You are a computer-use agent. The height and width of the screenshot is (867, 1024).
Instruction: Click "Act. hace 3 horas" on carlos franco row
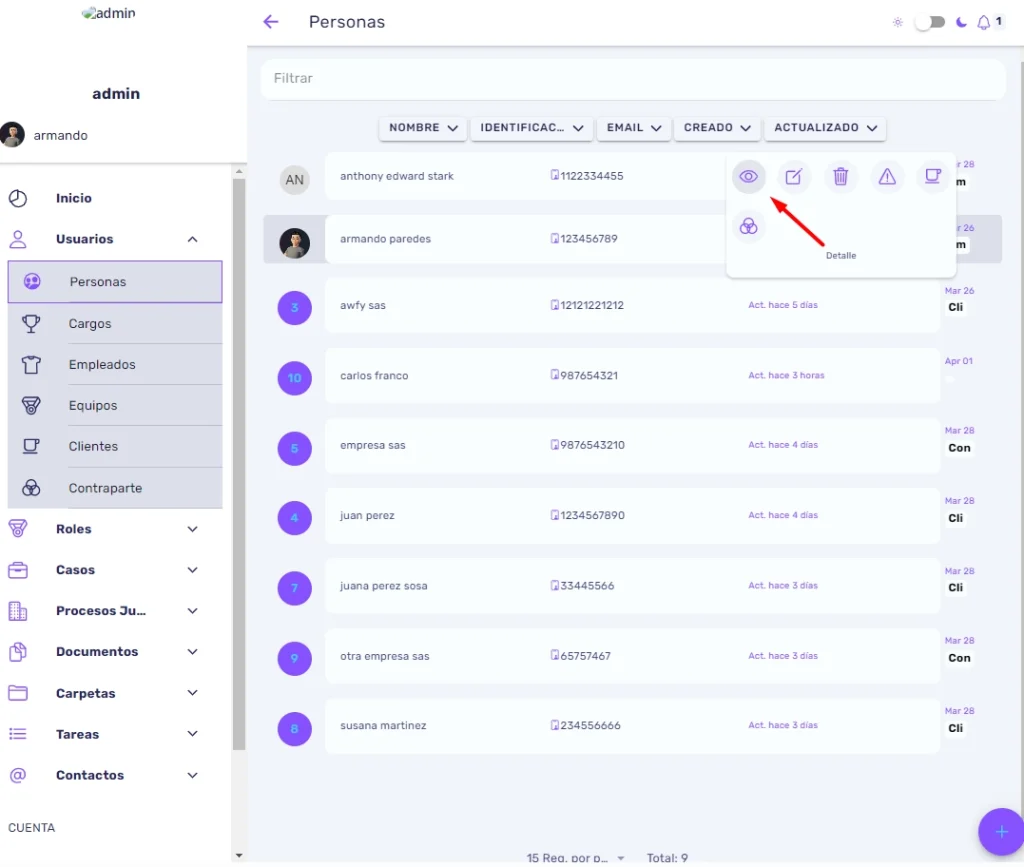[x=786, y=375]
